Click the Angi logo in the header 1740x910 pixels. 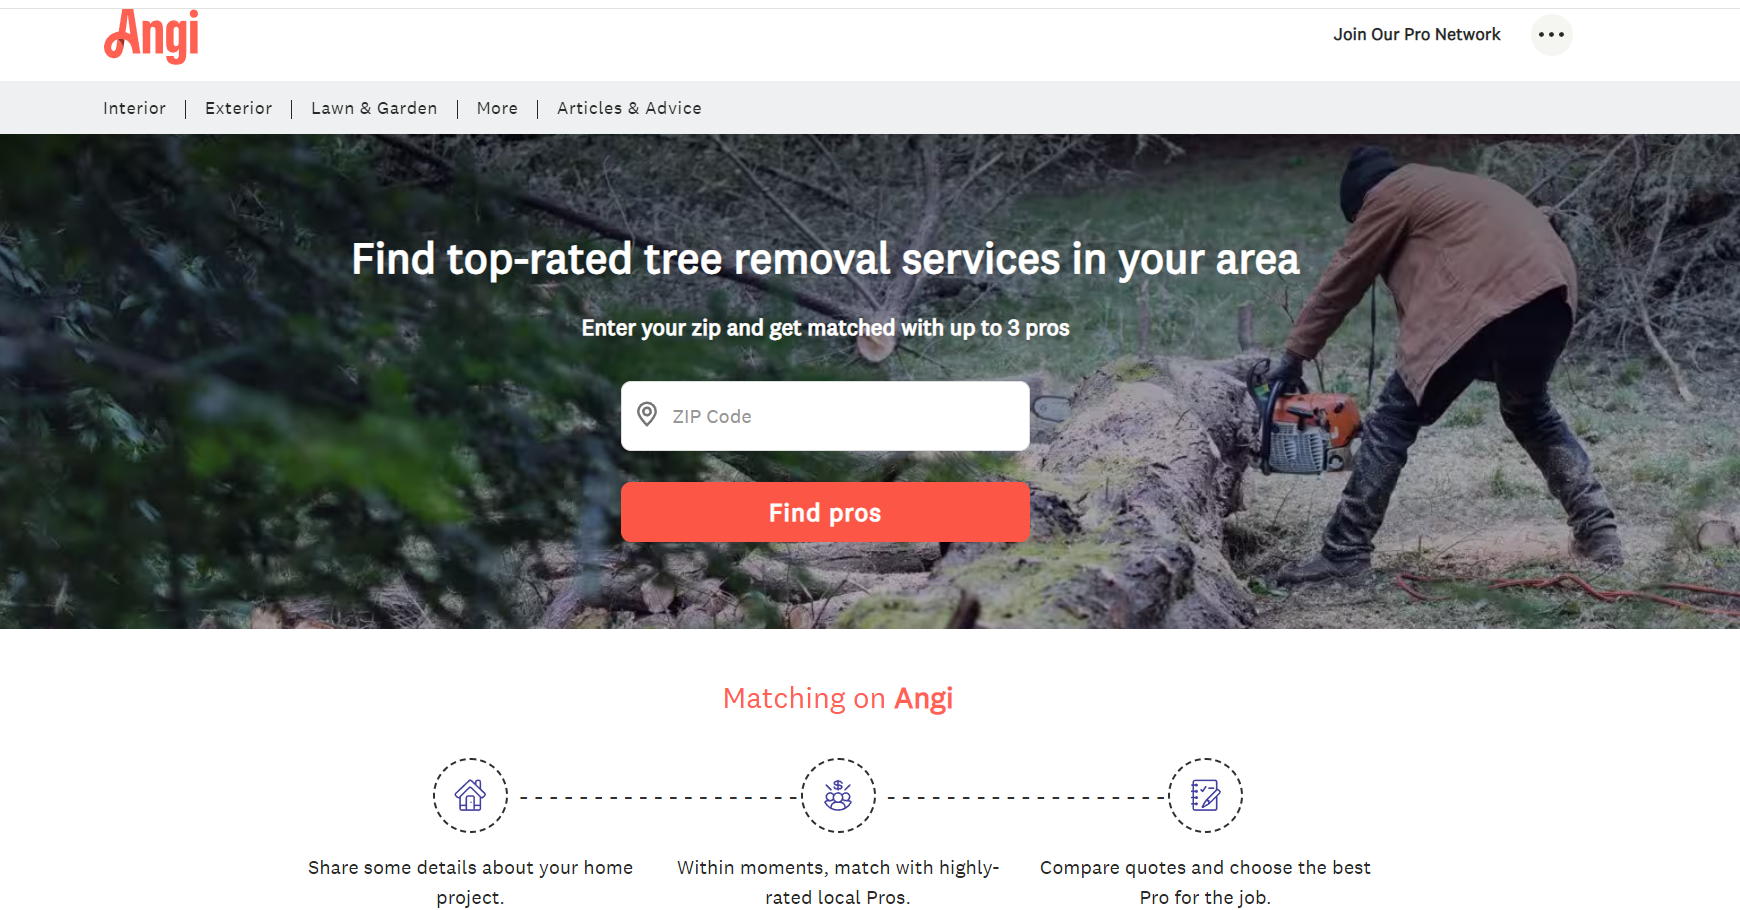150,36
